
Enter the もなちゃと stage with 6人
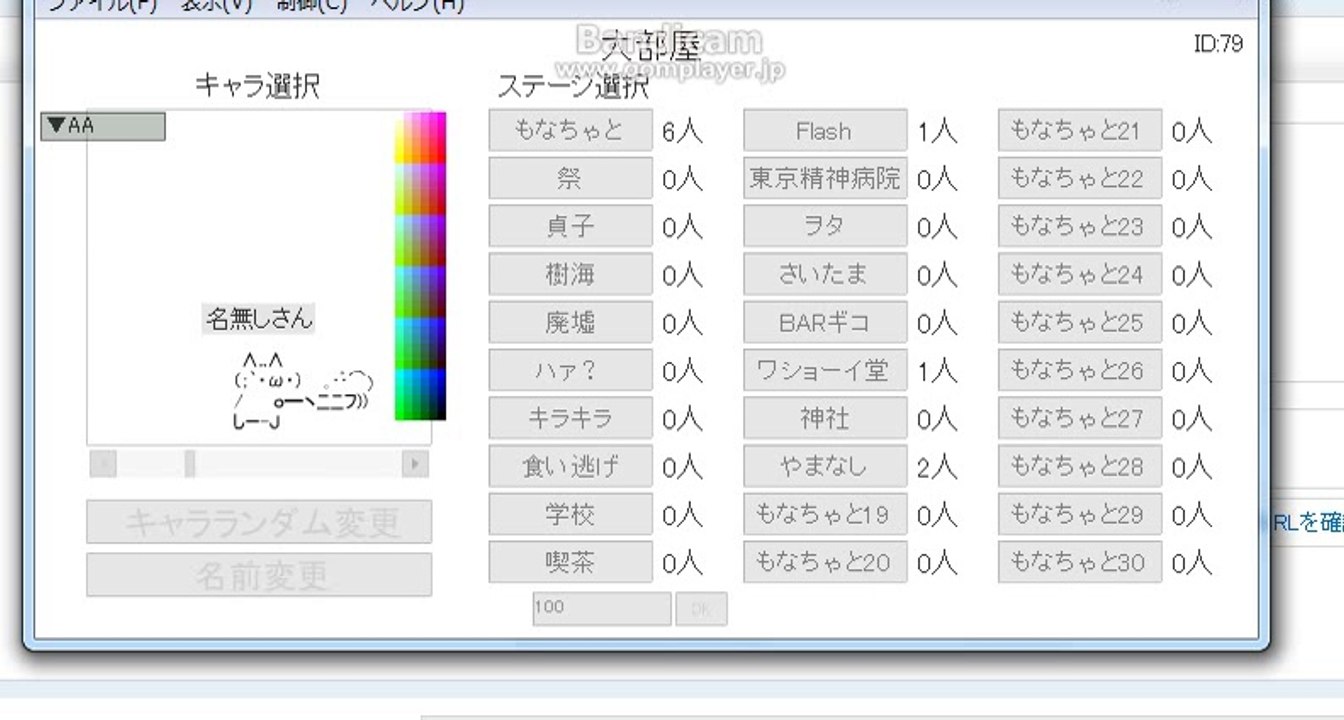tap(570, 130)
